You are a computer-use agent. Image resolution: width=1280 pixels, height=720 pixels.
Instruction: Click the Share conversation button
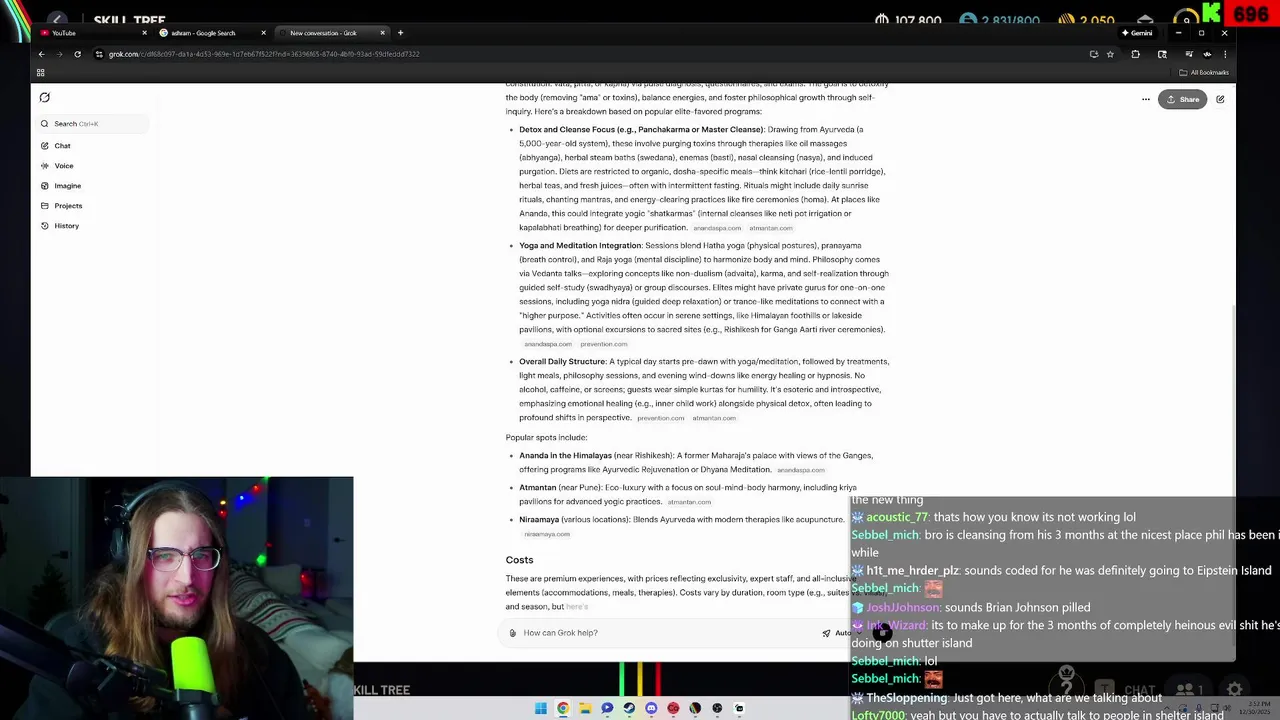(x=1182, y=99)
